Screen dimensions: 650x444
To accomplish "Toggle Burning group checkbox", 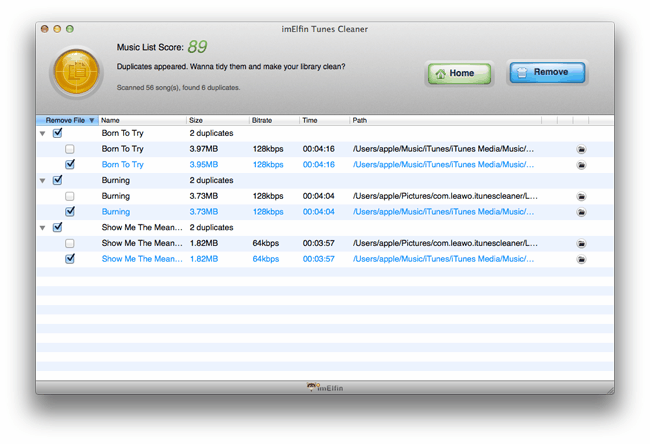I will pos(58,180).
